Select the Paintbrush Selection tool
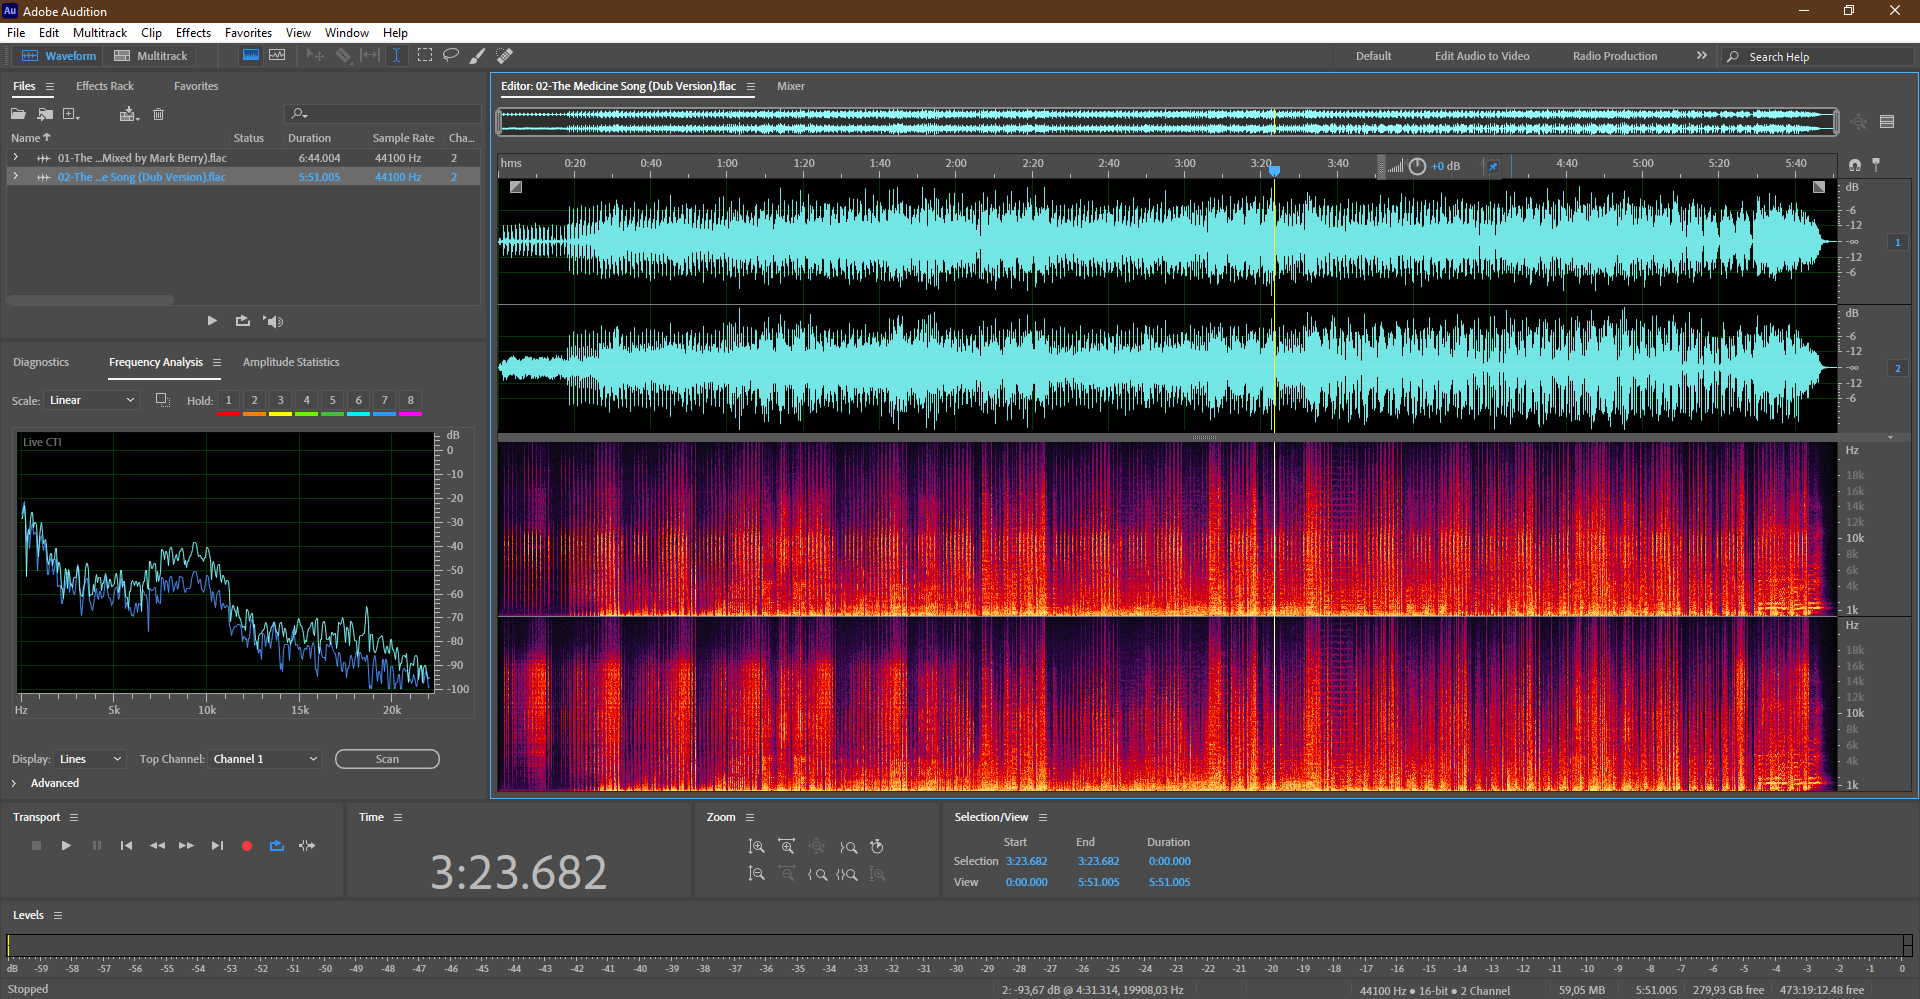This screenshot has height=999, width=1920. (478, 56)
